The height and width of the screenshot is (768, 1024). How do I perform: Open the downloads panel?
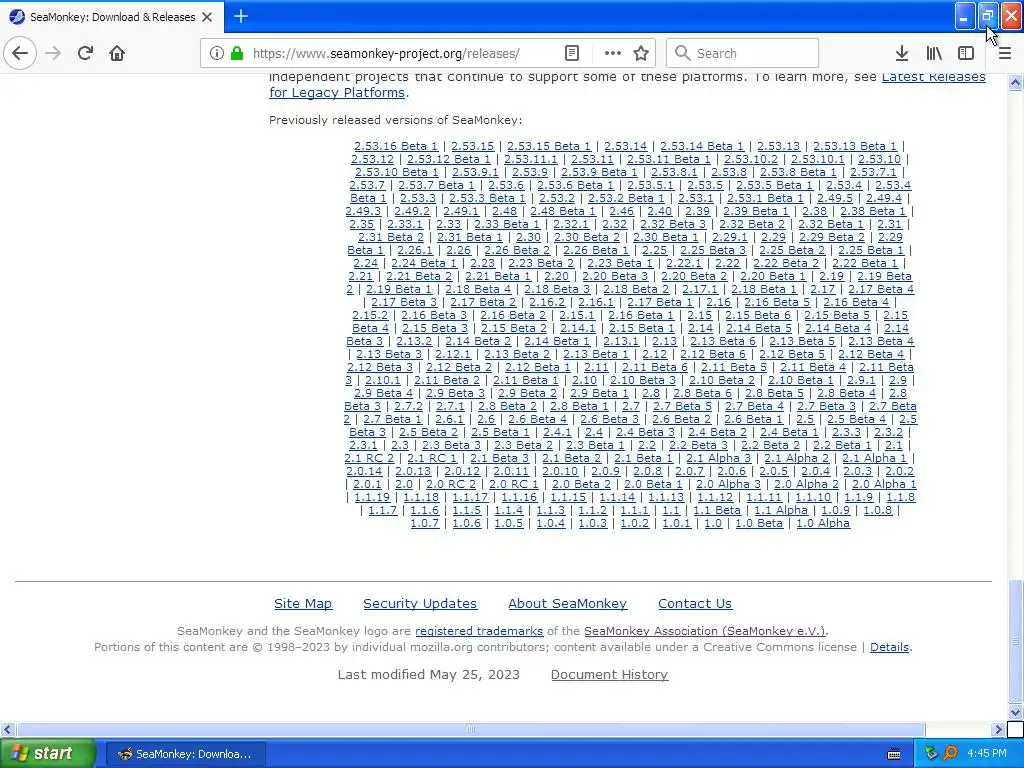pos(901,53)
